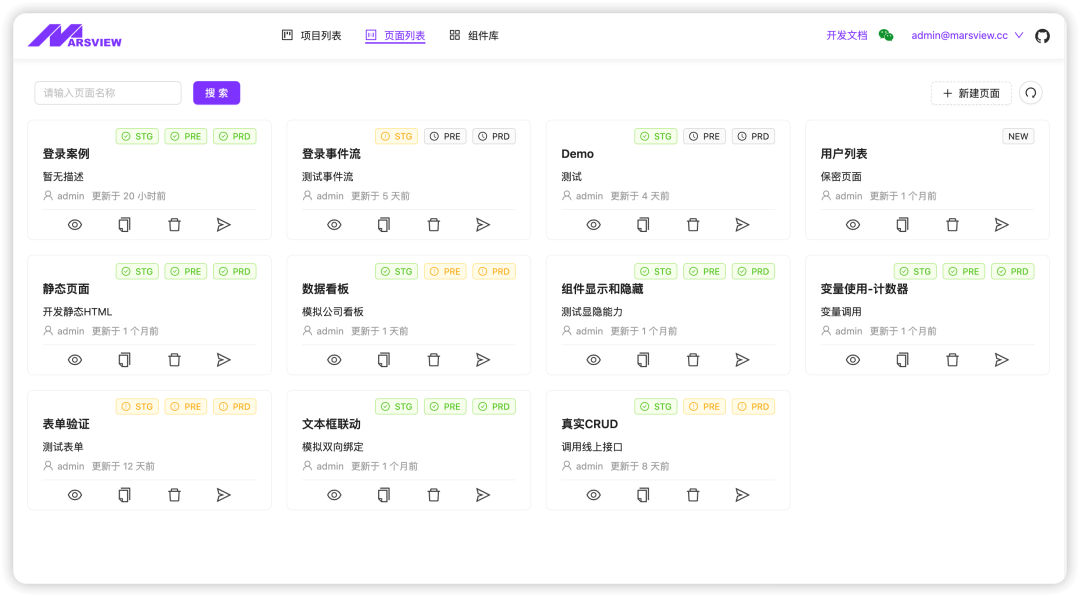Viewport: 1080px width, 597px height.
Task: Open the 组件库 tab
Action: pos(474,36)
